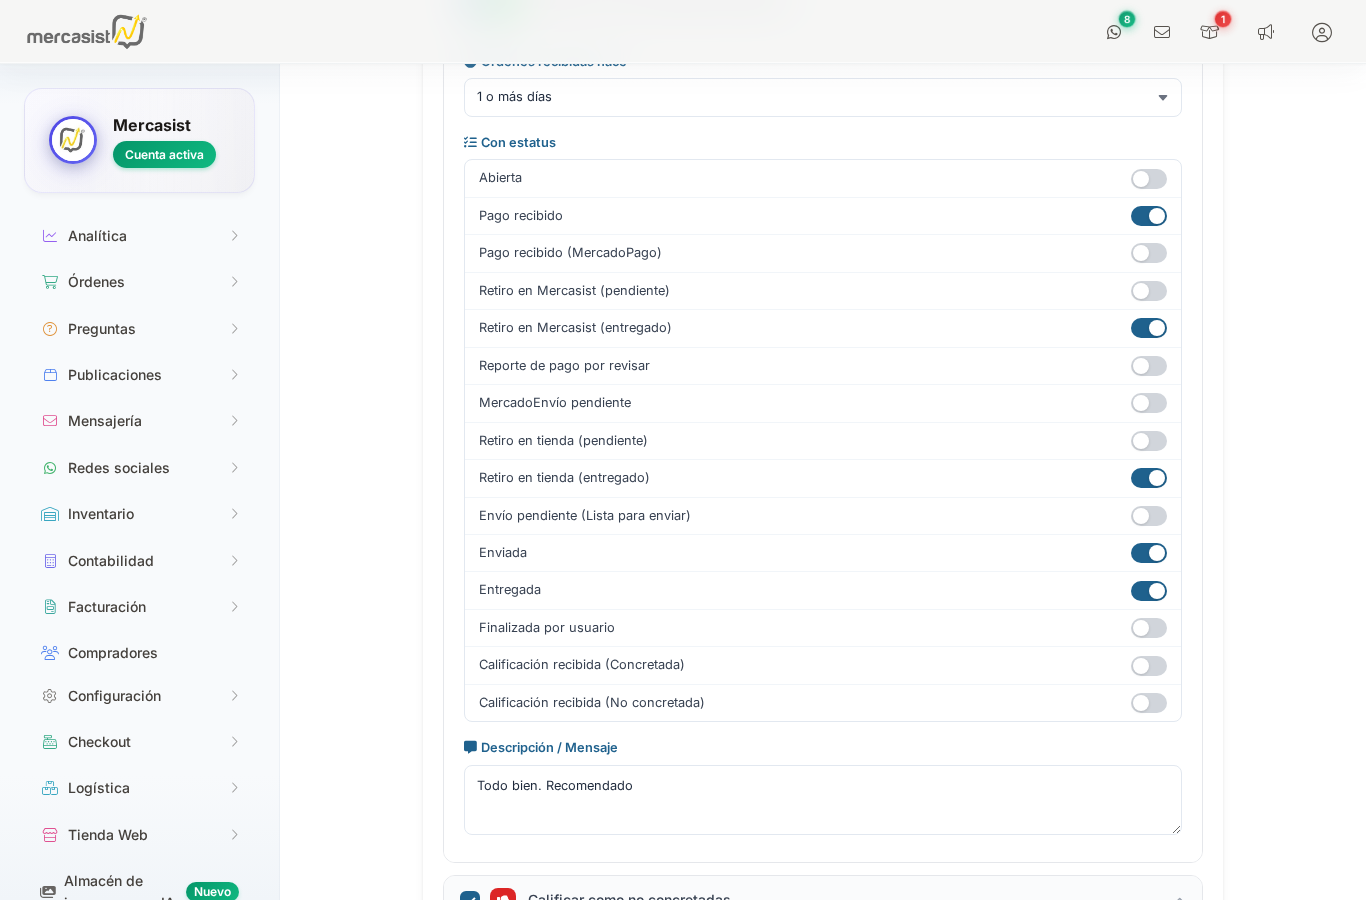Click the Tienda Web storefront icon

tap(50, 835)
